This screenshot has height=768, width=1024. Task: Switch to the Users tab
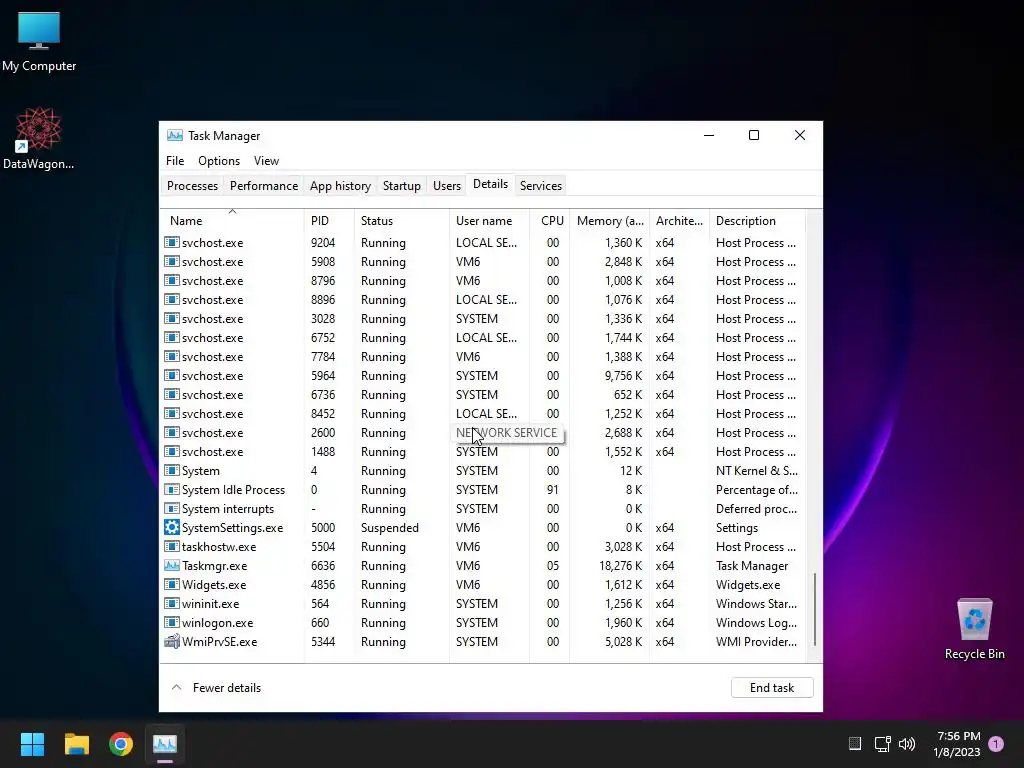pos(447,185)
